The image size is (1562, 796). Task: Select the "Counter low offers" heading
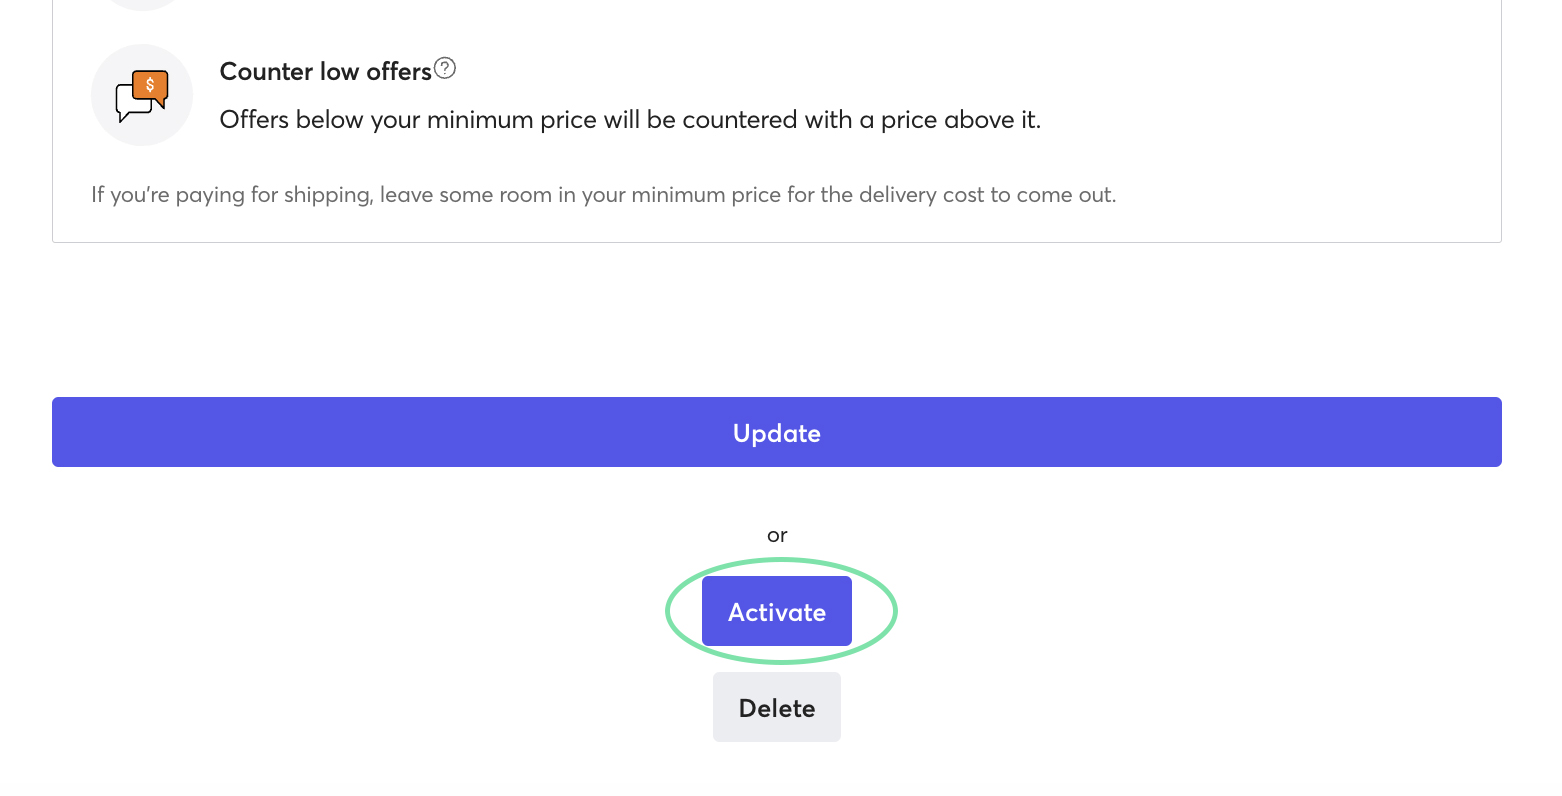pos(325,72)
